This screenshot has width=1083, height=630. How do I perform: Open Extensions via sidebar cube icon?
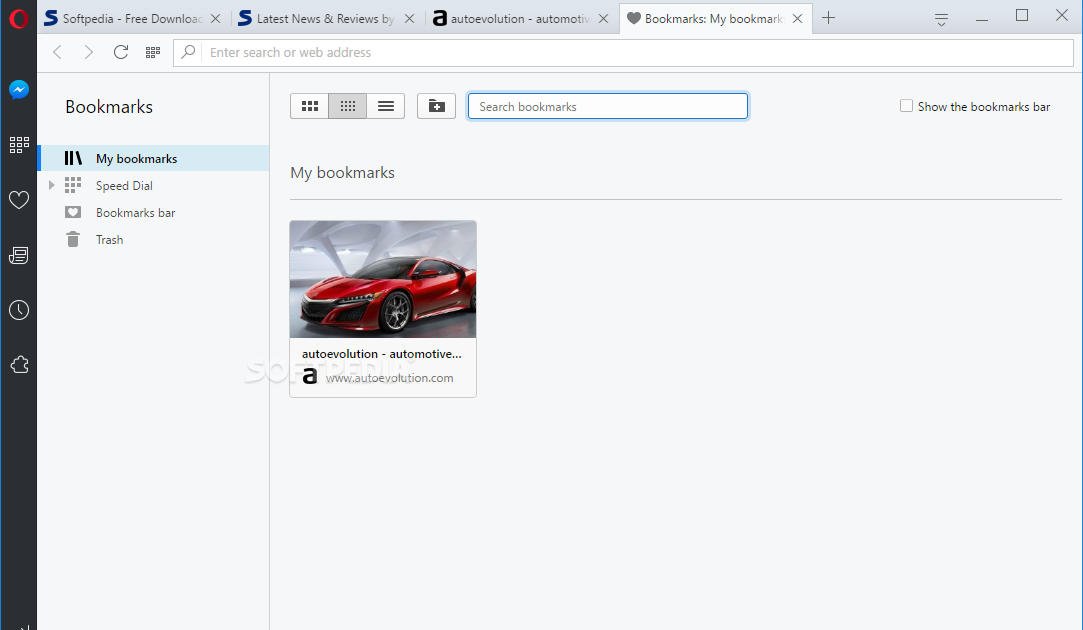(x=19, y=365)
